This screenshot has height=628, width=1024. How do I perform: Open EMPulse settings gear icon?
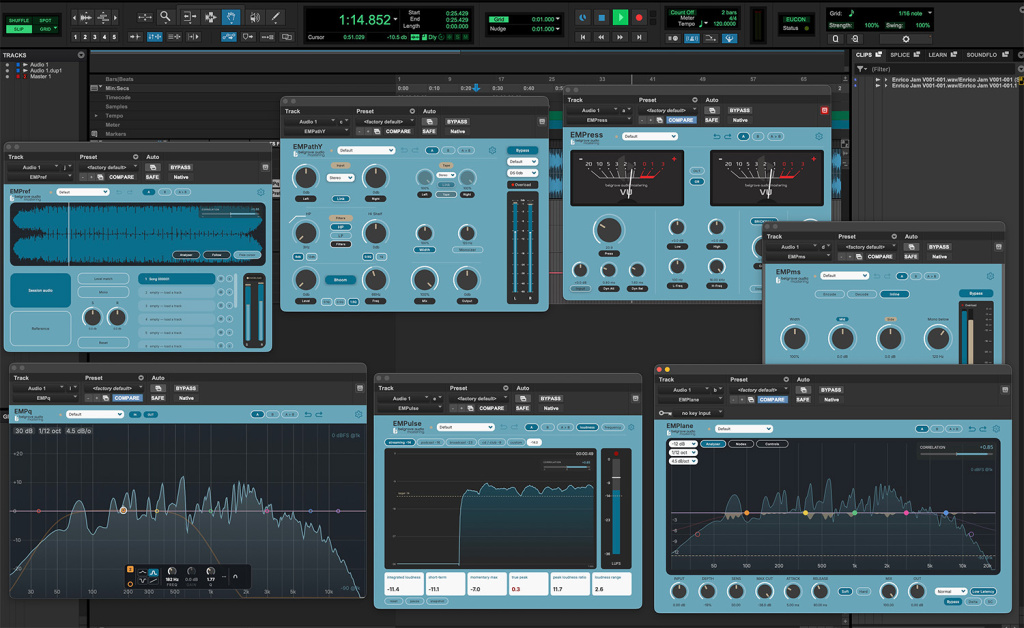(631, 428)
